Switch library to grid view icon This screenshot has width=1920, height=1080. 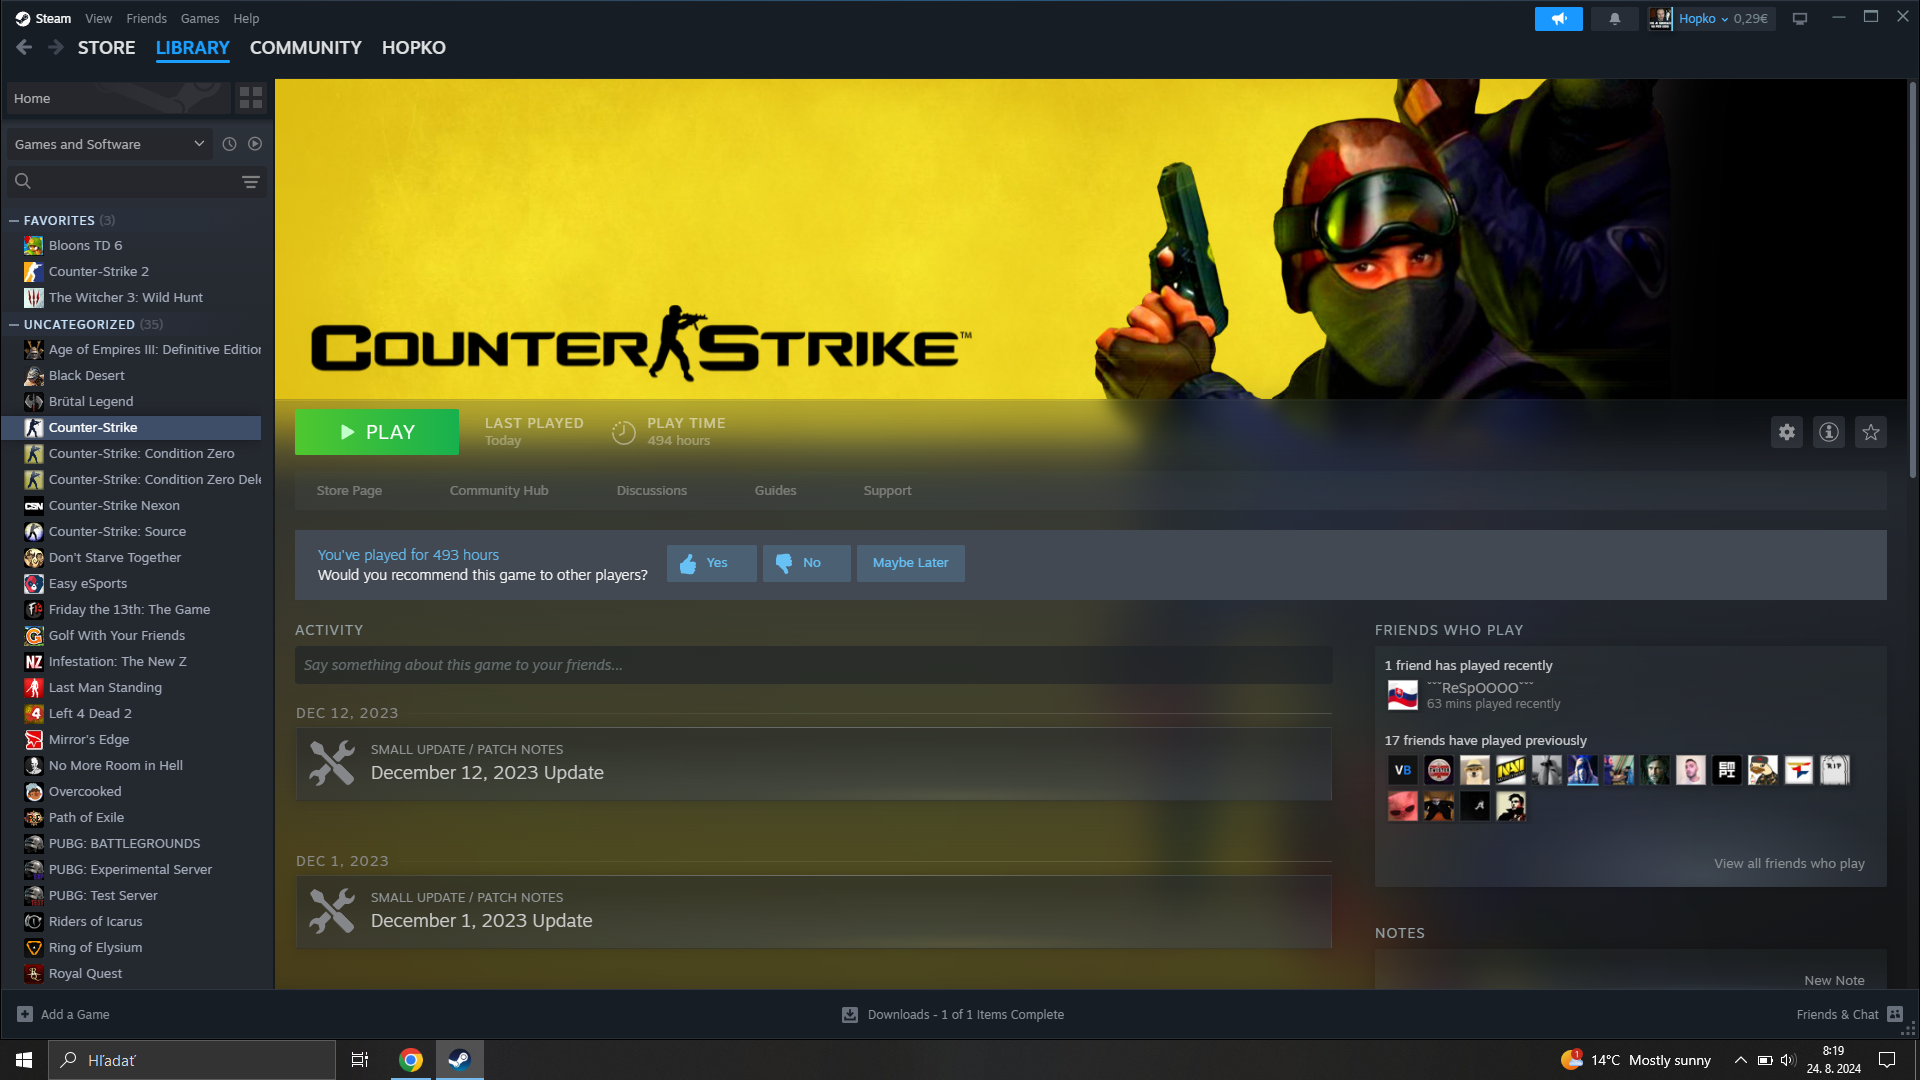click(x=251, y=98)
